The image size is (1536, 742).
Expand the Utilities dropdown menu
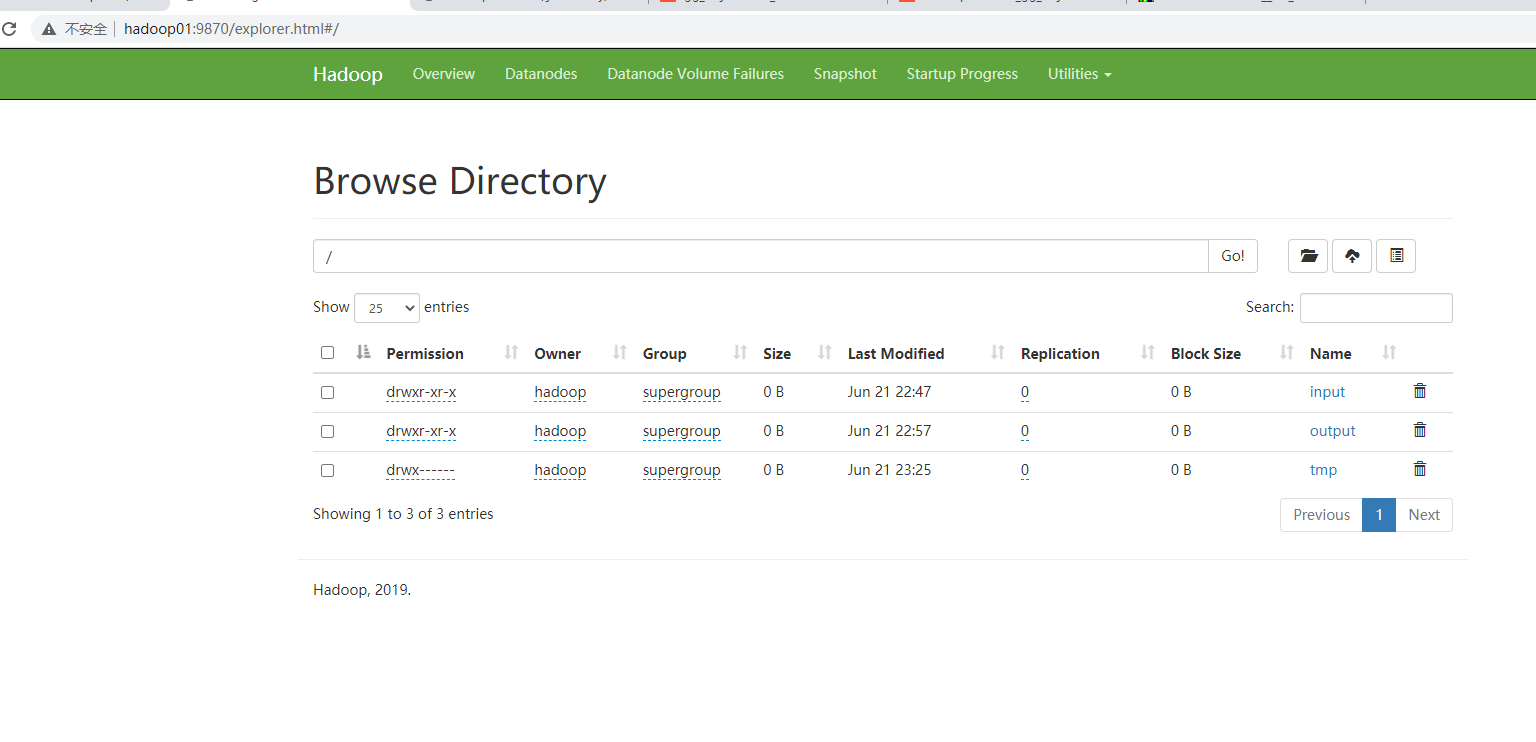(1079, 74)
